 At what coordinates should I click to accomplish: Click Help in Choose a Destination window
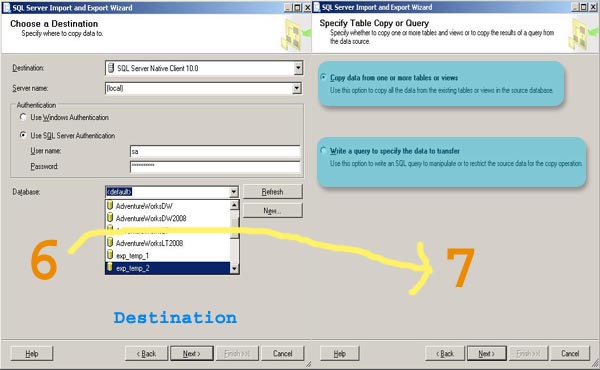tap(32, 354)
